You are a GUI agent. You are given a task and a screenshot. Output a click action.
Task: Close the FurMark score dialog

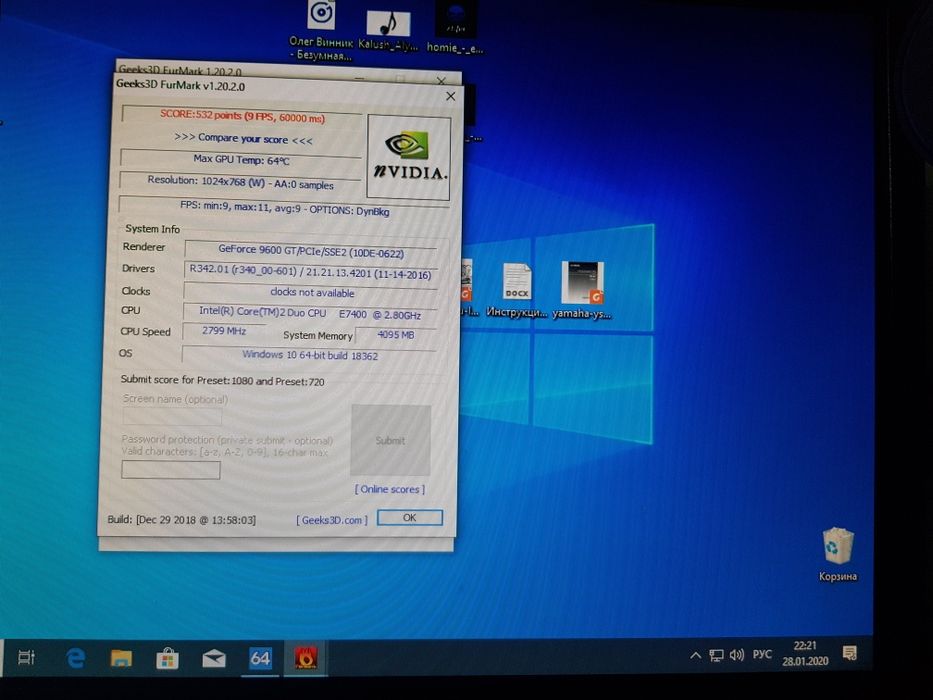(450, 96)
